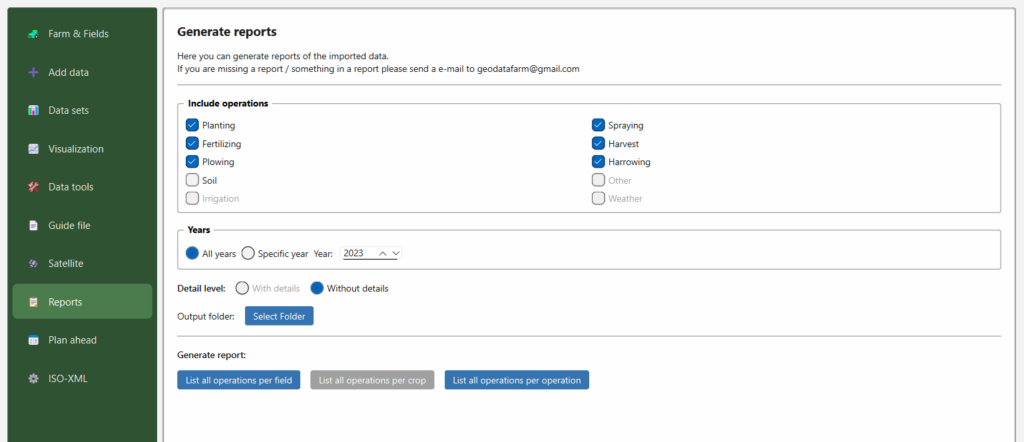1024x442 pixels.
Task: Choose the With details radio option
Action: tap(242, 288)
